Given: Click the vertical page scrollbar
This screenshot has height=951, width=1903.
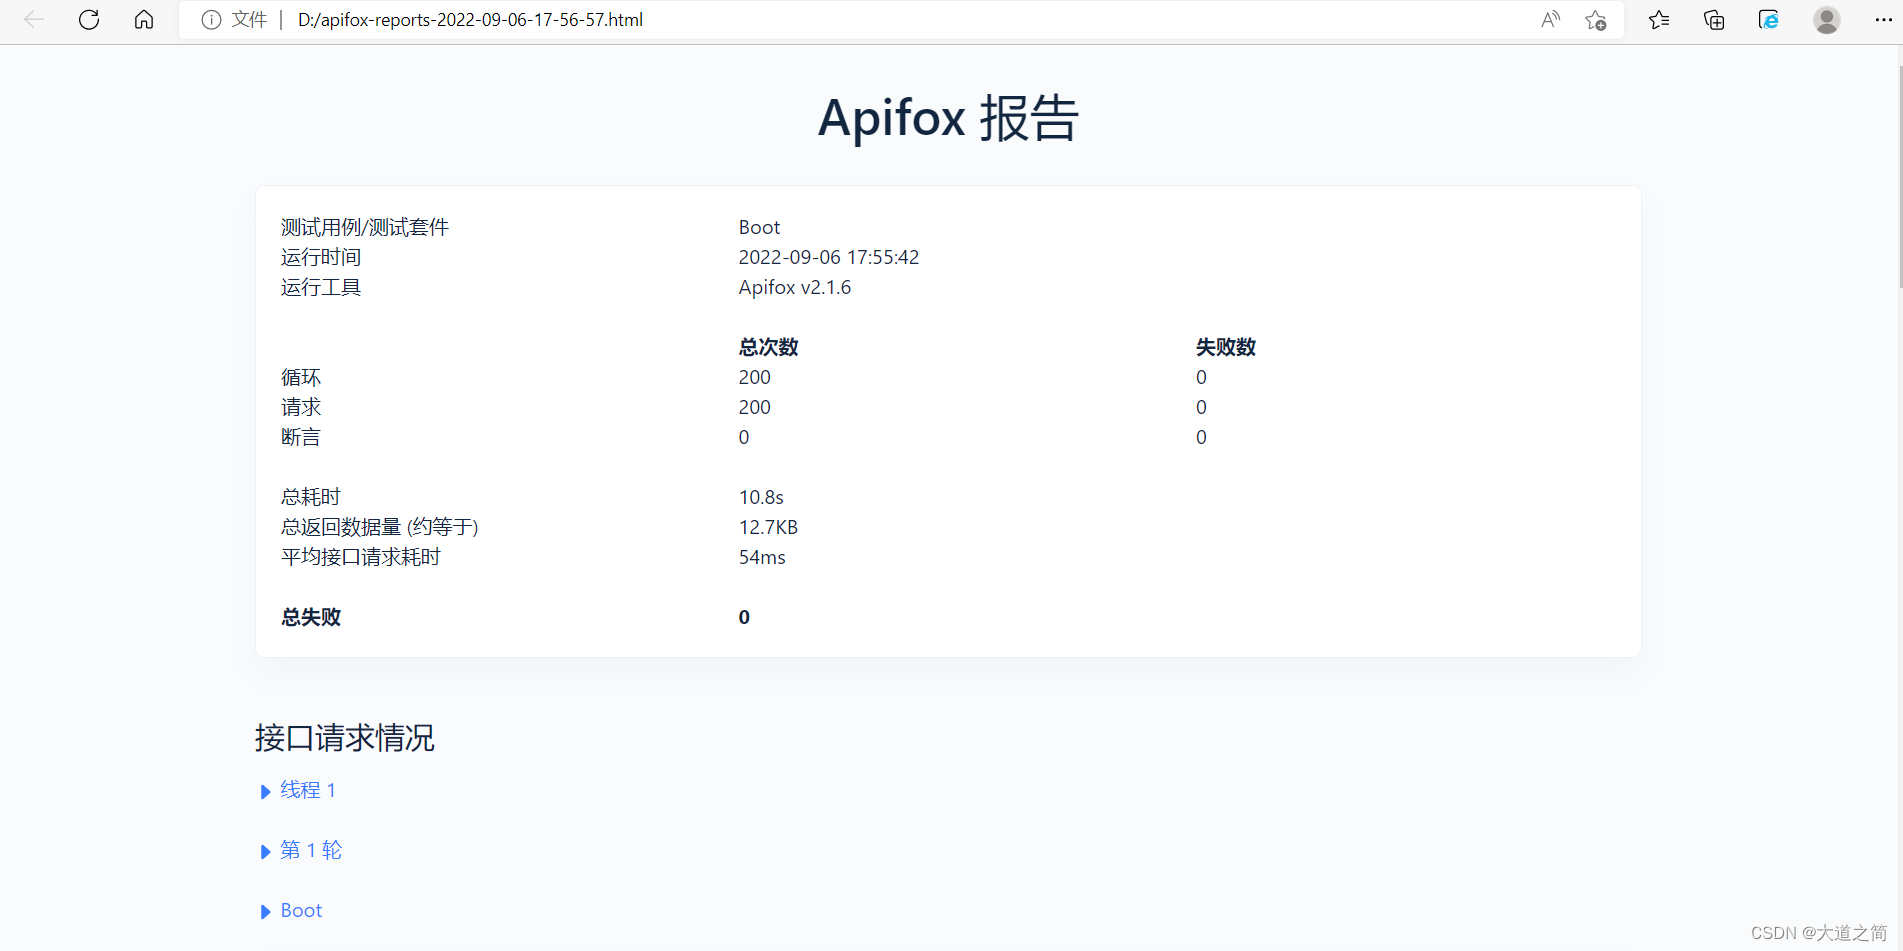Looking at the screenshot, I should tap(1900, 175).
